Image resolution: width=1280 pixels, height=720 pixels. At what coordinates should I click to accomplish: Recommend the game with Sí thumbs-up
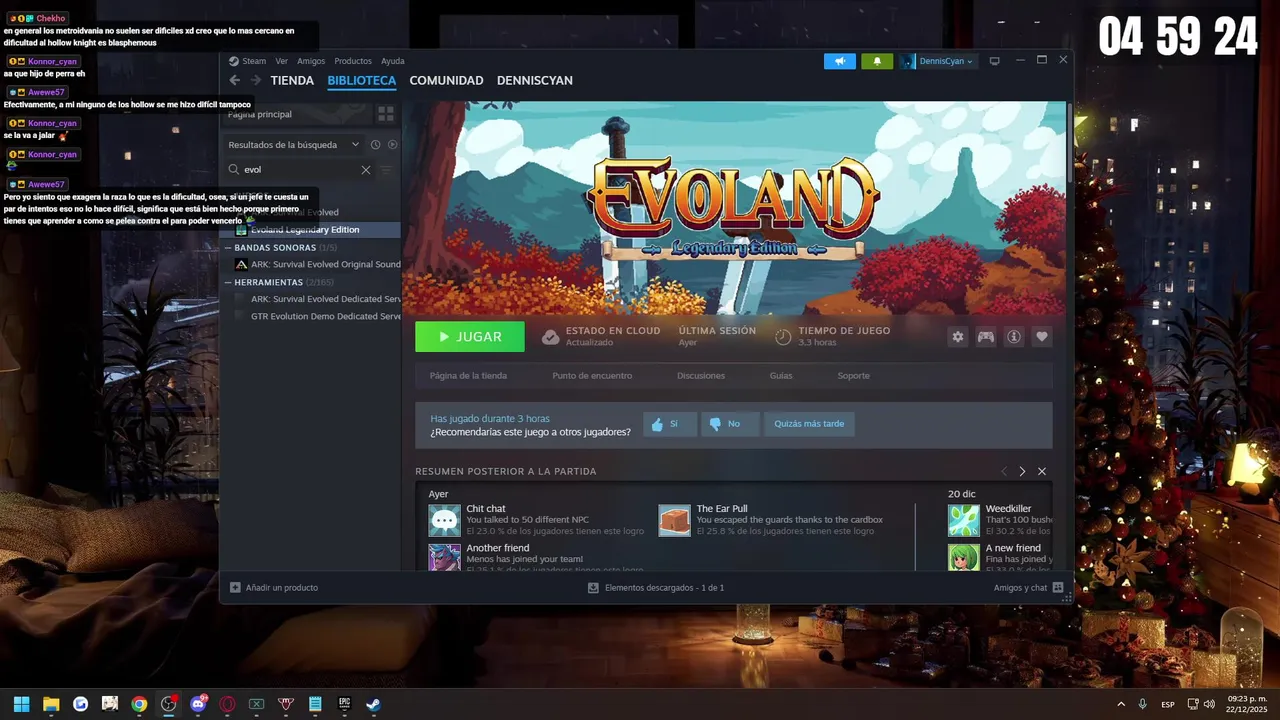pyautogui.click(x=669, y=424)
